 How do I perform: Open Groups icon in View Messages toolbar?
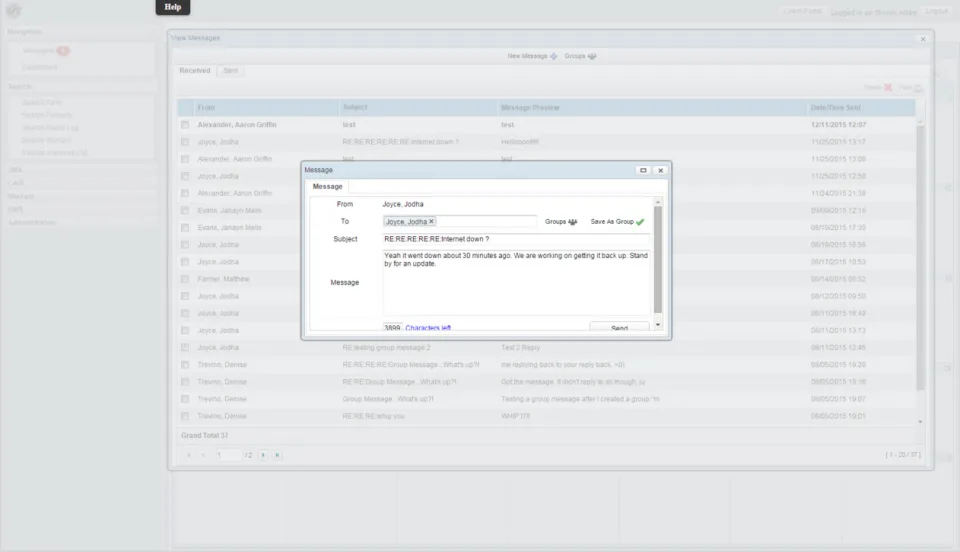click(591, 56)
